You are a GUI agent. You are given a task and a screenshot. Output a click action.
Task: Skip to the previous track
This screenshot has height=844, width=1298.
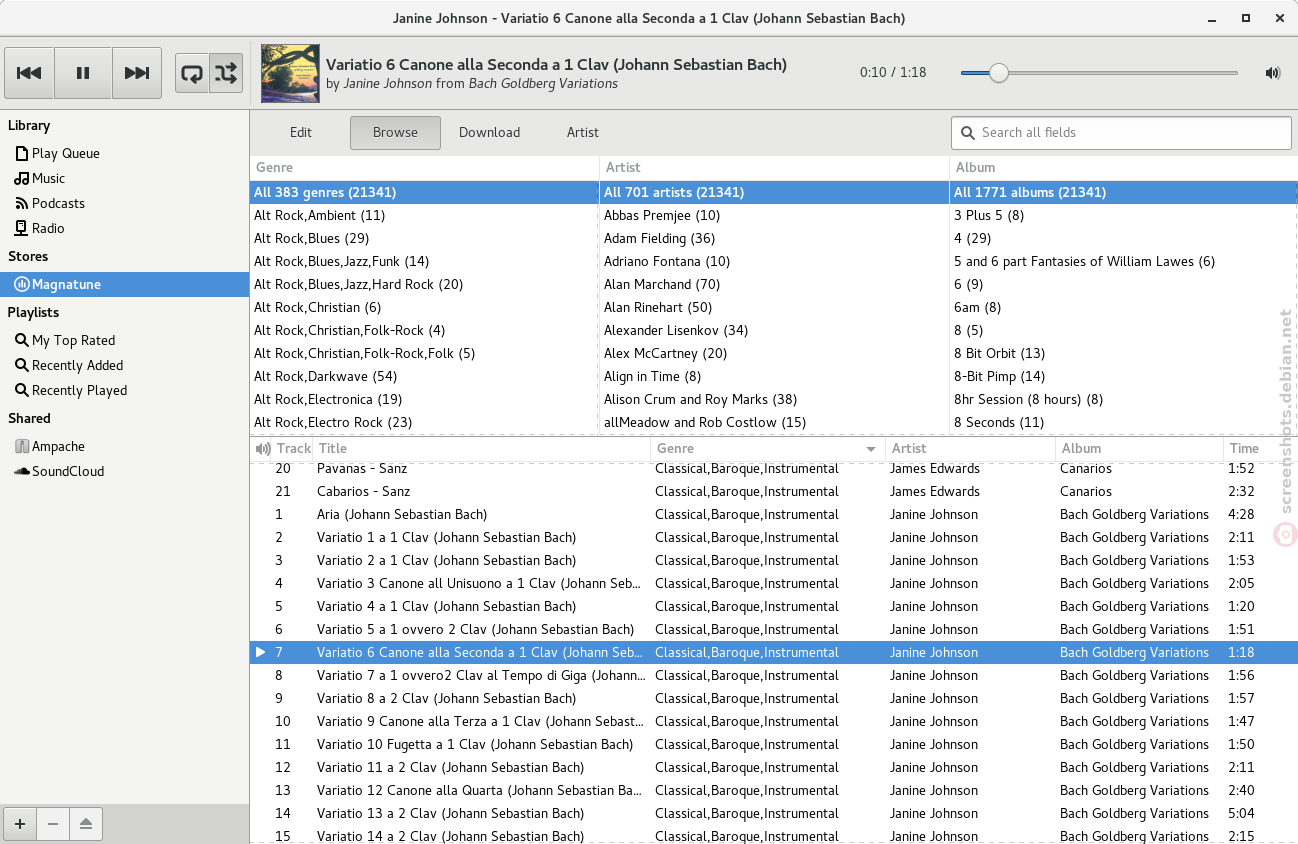click(29, 73)
